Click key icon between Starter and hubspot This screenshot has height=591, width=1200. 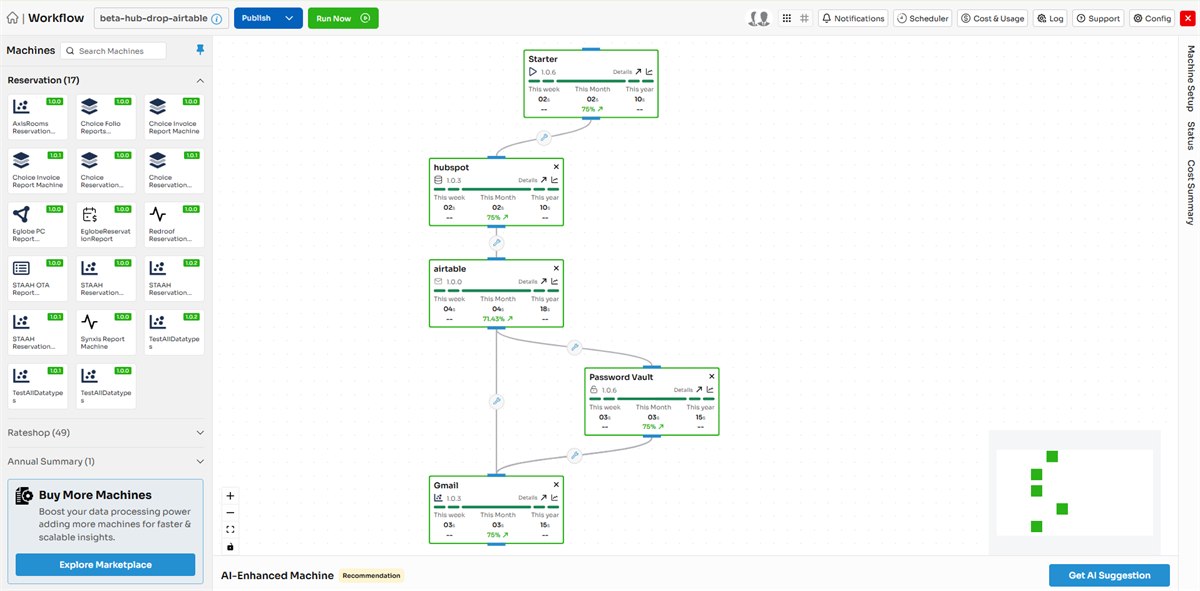544,137
